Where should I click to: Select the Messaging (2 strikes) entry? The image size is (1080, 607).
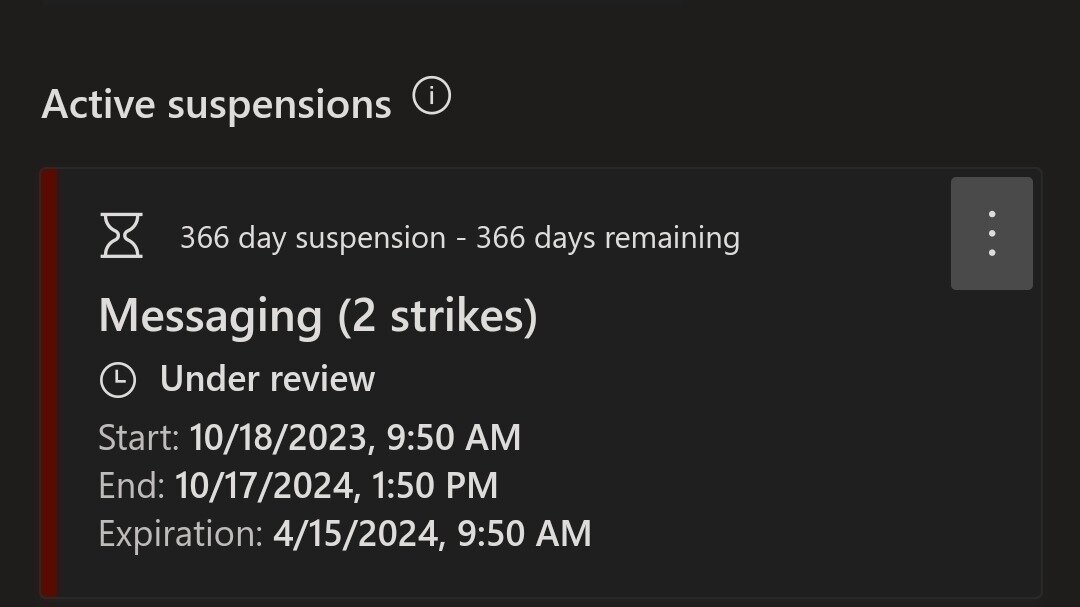318,316
